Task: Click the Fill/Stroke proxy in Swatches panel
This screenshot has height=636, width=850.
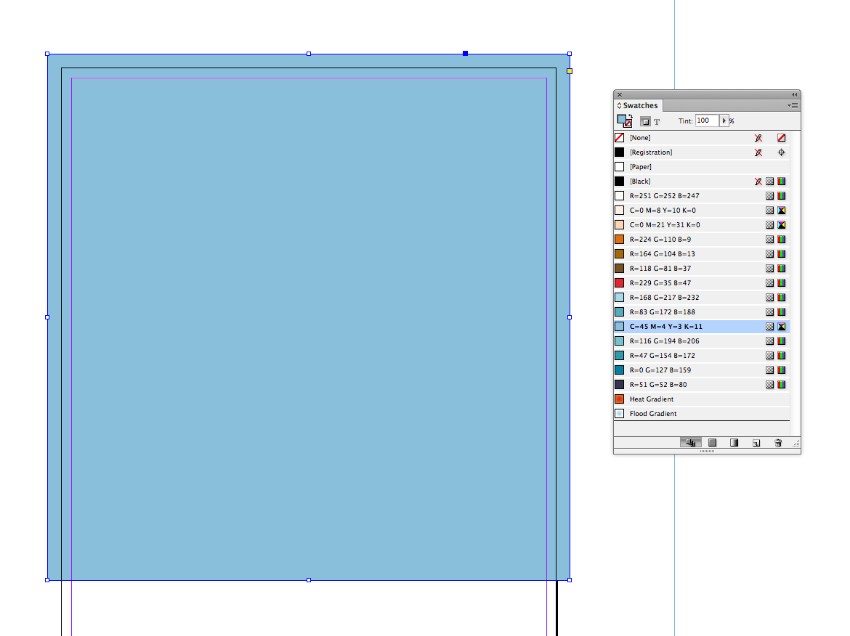Action: coord(624,121)
